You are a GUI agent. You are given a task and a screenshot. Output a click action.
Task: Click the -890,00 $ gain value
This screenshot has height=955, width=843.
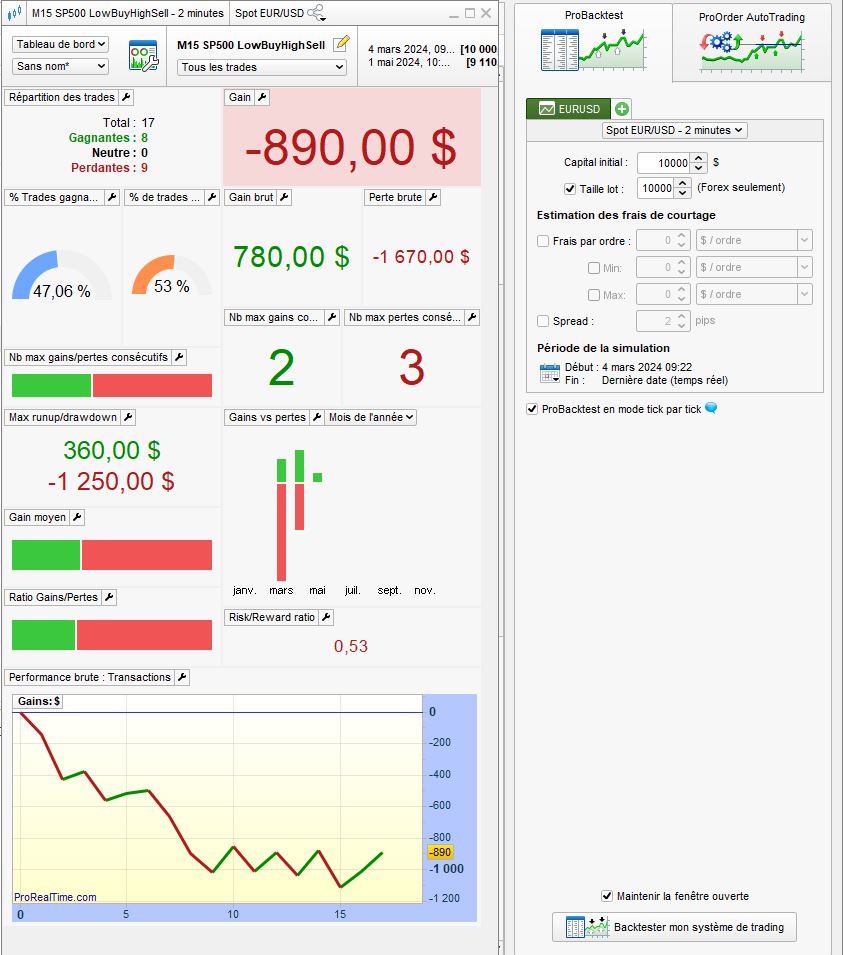[x=350, y=147]
